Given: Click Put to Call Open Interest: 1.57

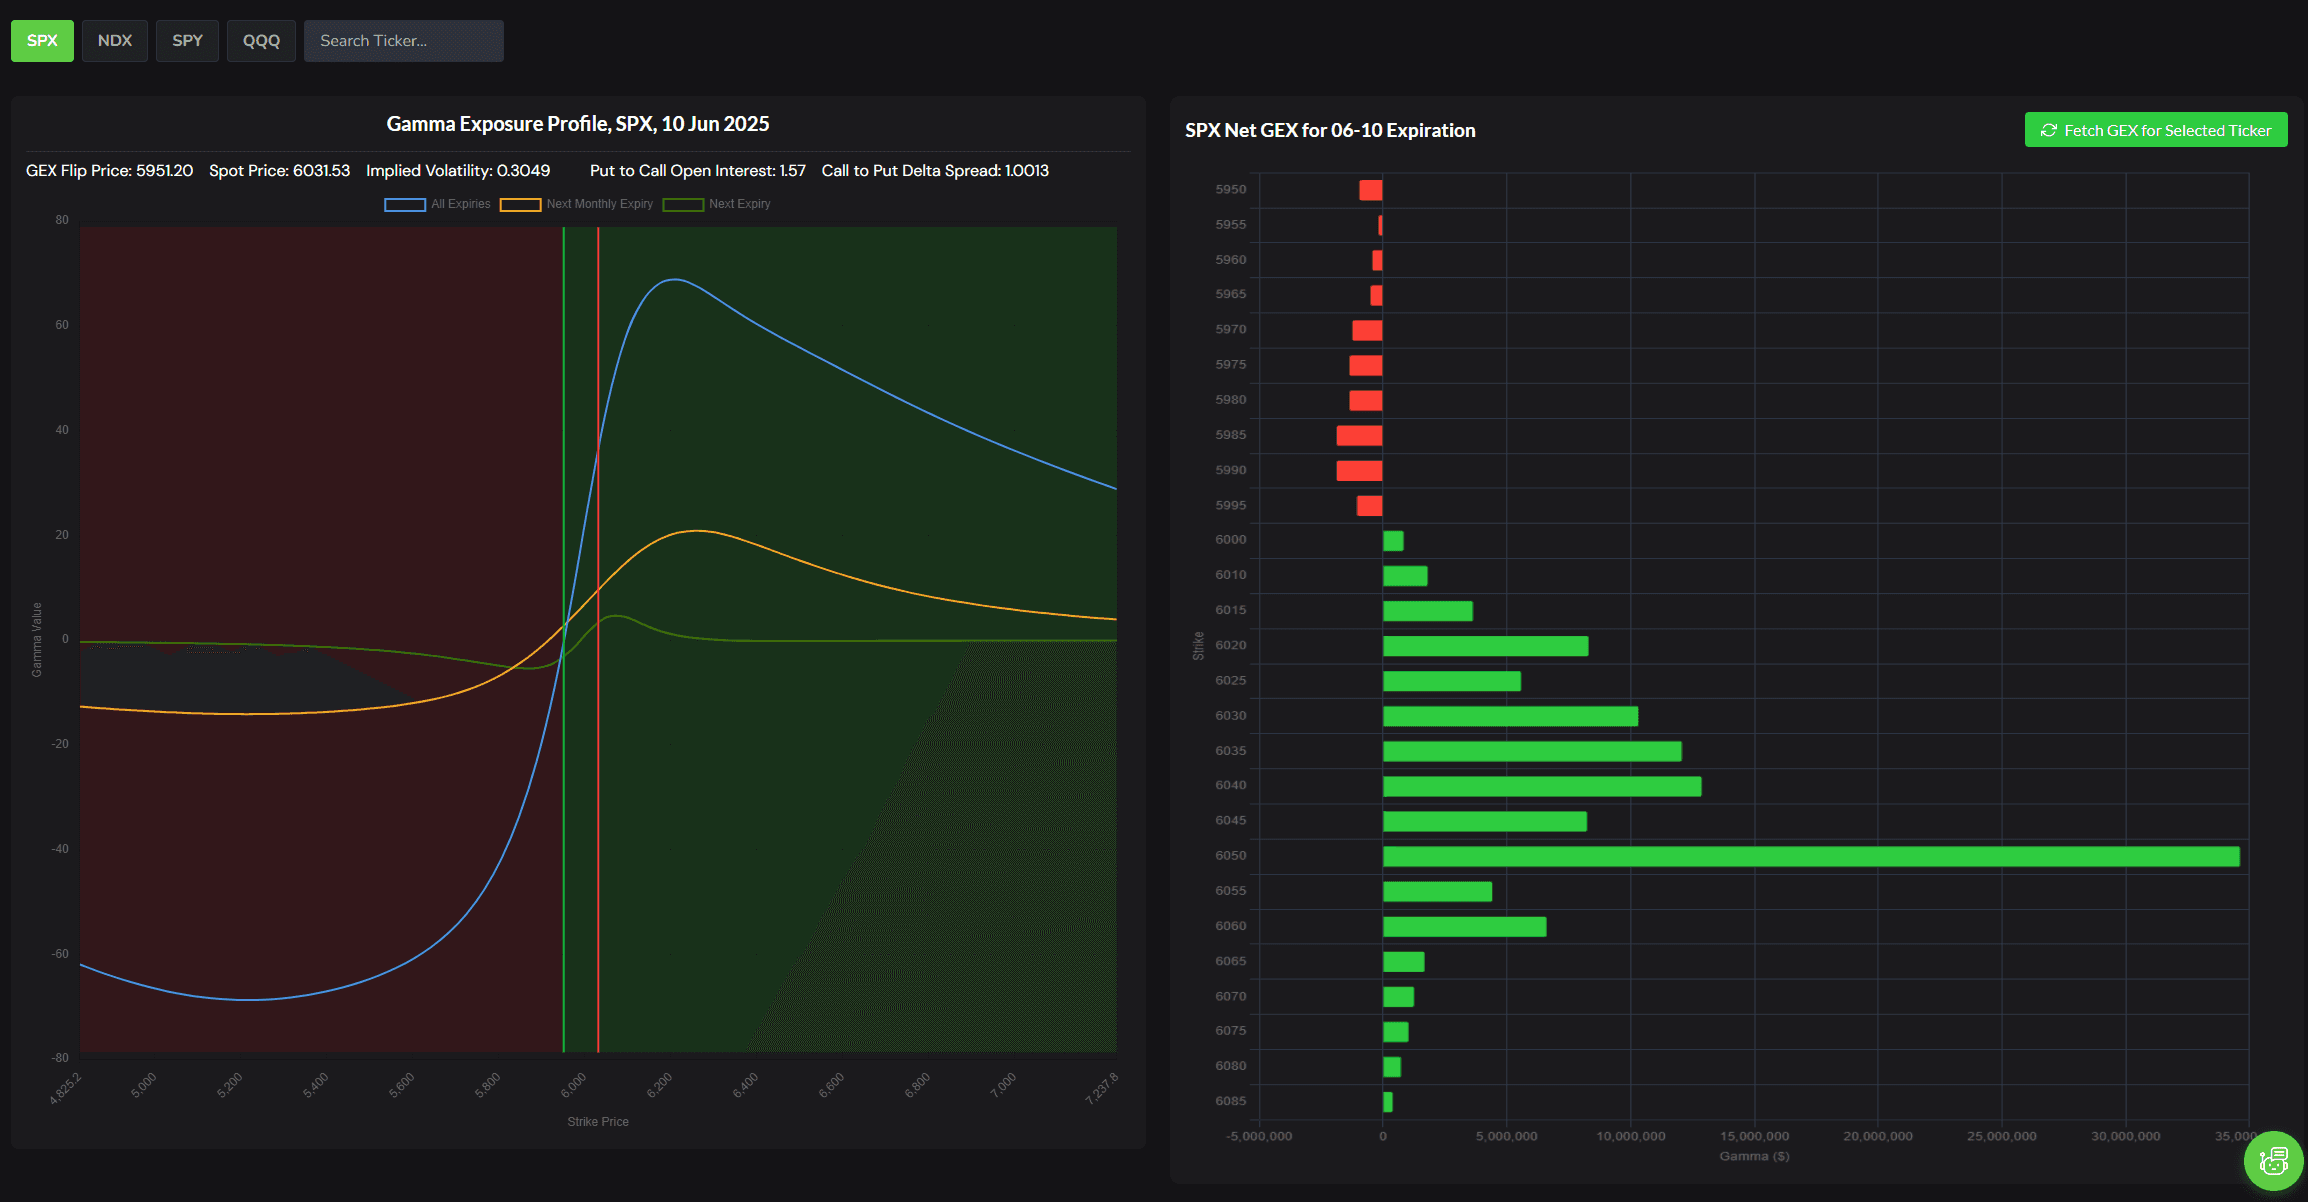Looking at the screenshot, I should click(x=698, y=171).
